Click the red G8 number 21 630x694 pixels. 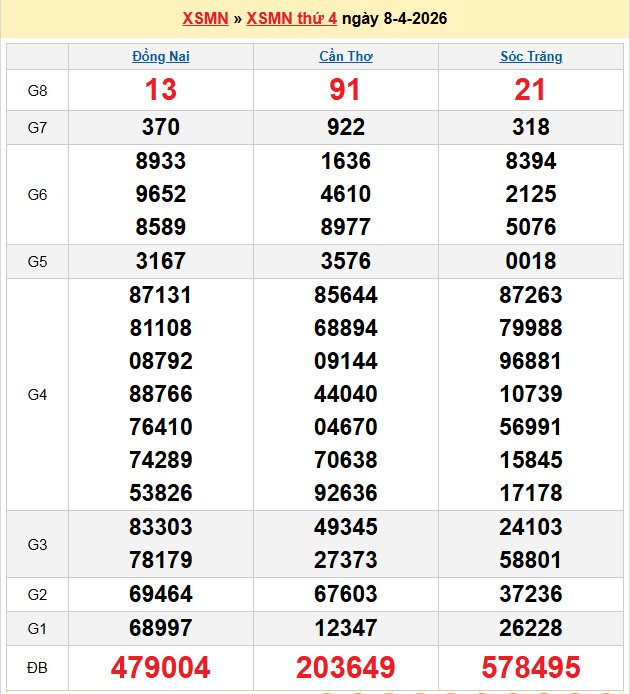click(531, 90)
